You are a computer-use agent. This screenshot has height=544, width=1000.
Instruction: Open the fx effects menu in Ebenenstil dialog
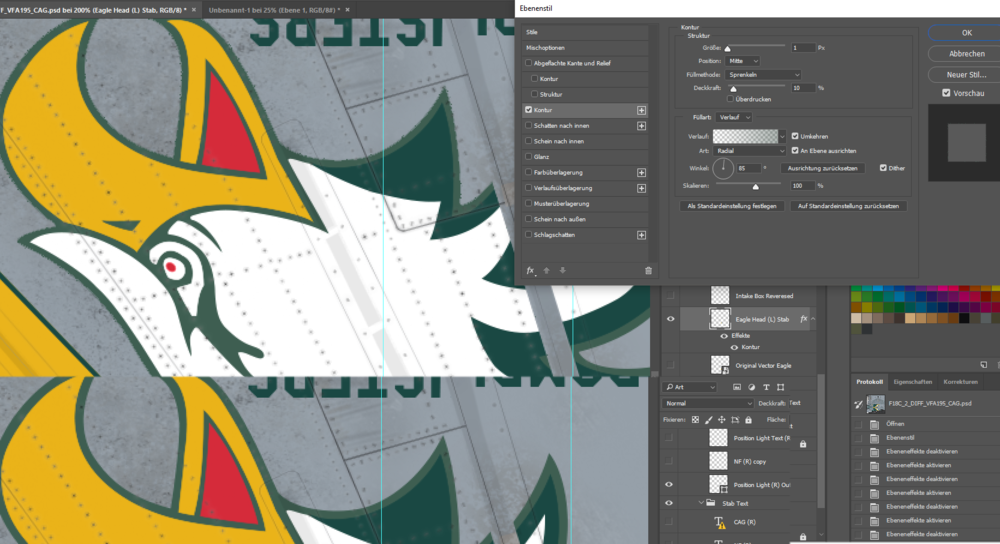(530, 270)
